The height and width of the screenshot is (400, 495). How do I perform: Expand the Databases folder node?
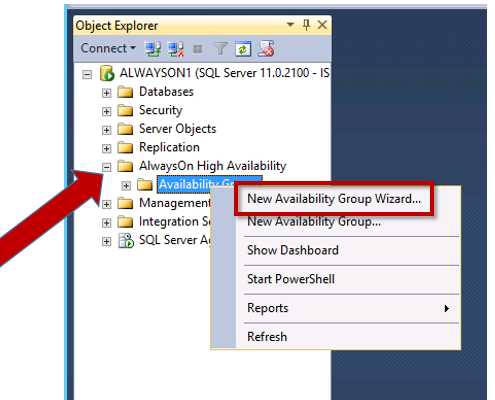[106, 93]
